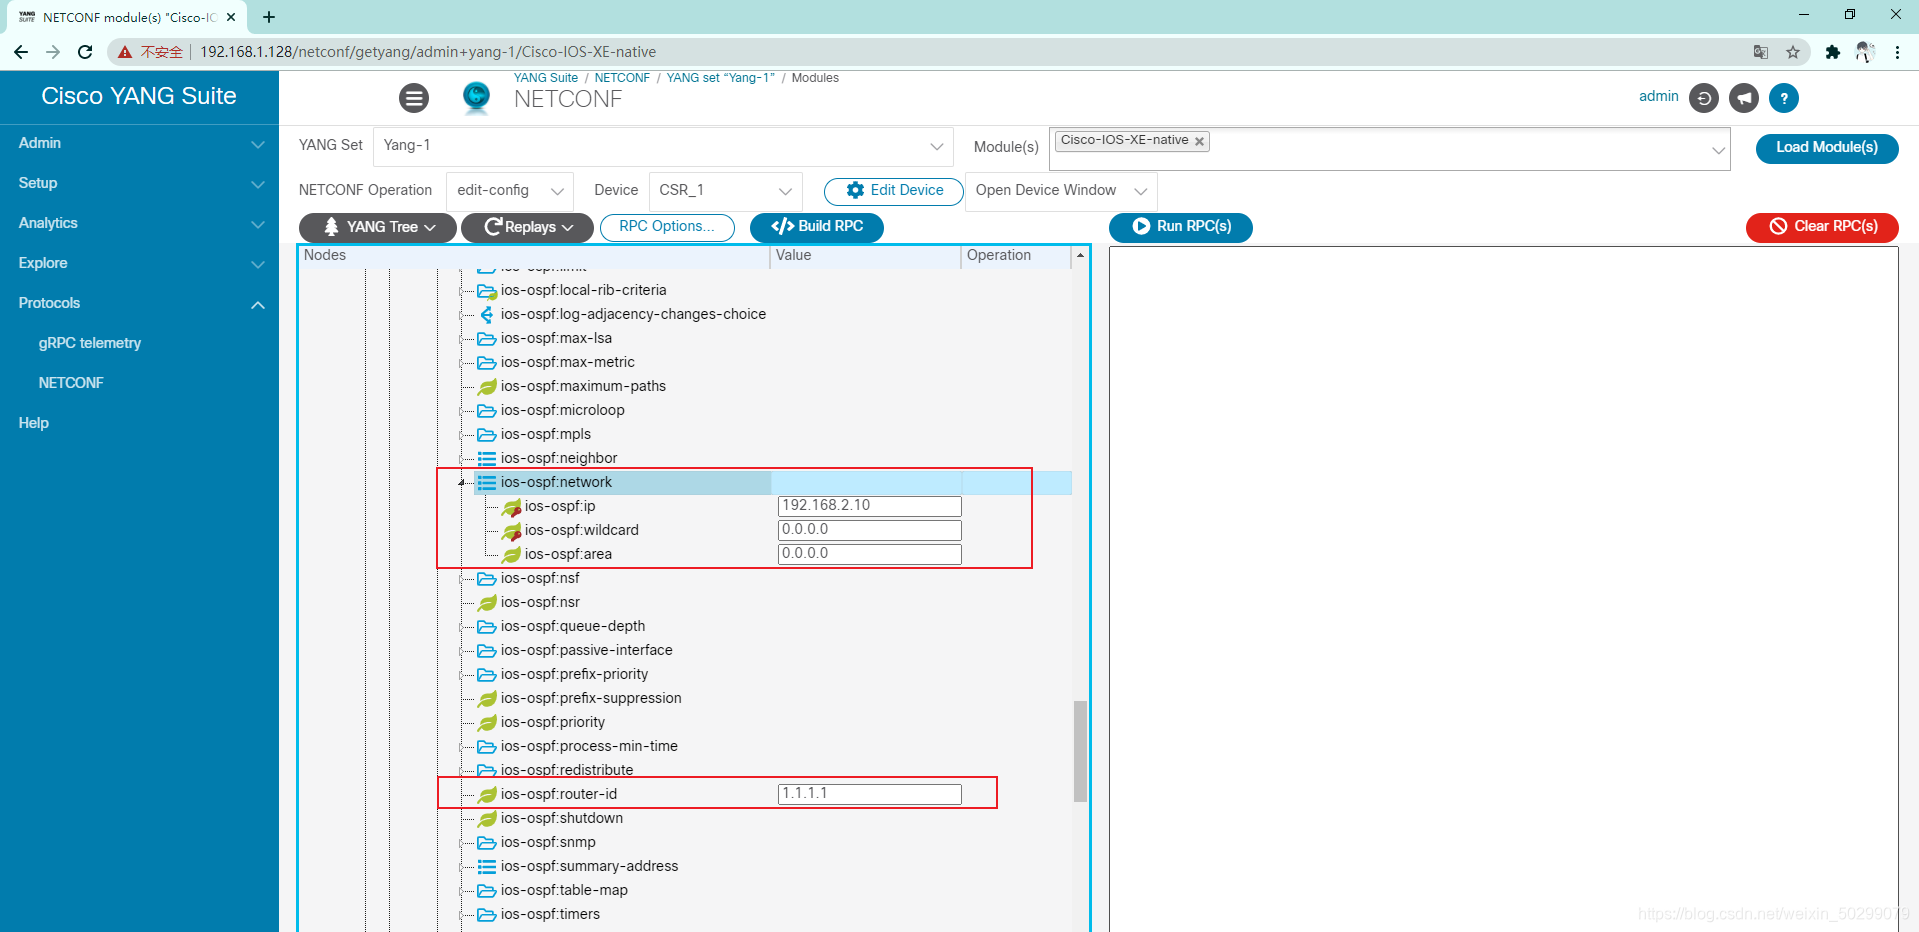Open RPC Options dialog
This screenshot has width=1919, height=932.
(x=667, y=227)
